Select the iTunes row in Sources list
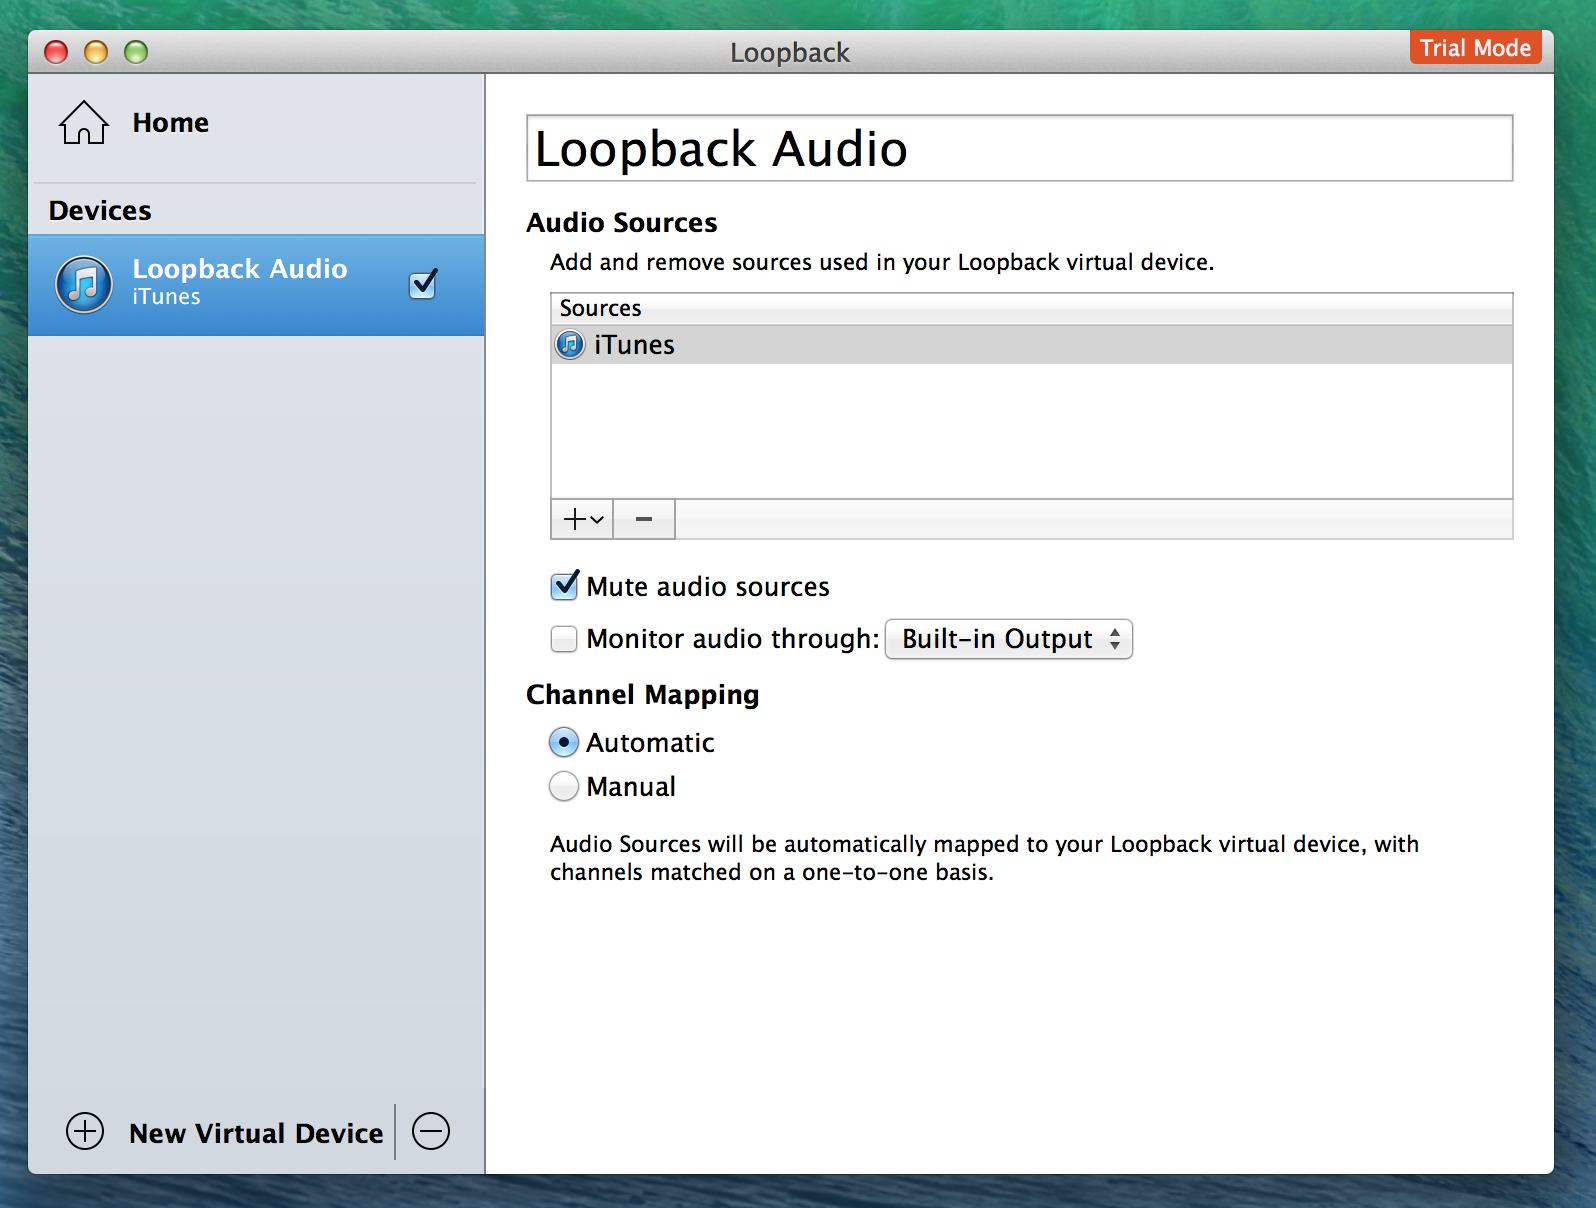The width and height of the screenshot is (1596, 1208). pyautogui.click(x=1031, y=345)
